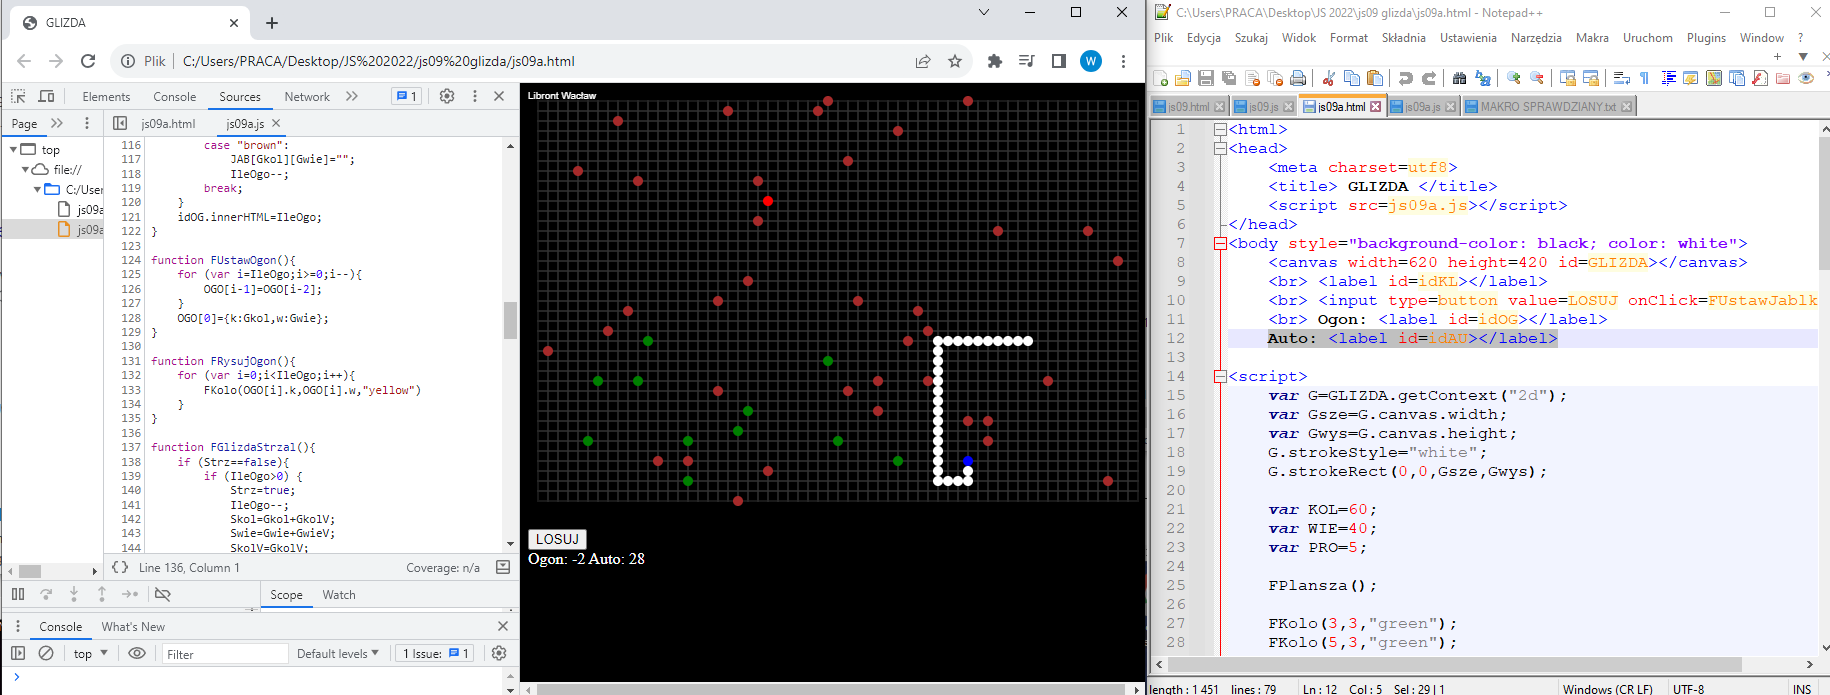Open DevTools settings gear
Viewport: 1830px width, 695px height.
point(447,96)
